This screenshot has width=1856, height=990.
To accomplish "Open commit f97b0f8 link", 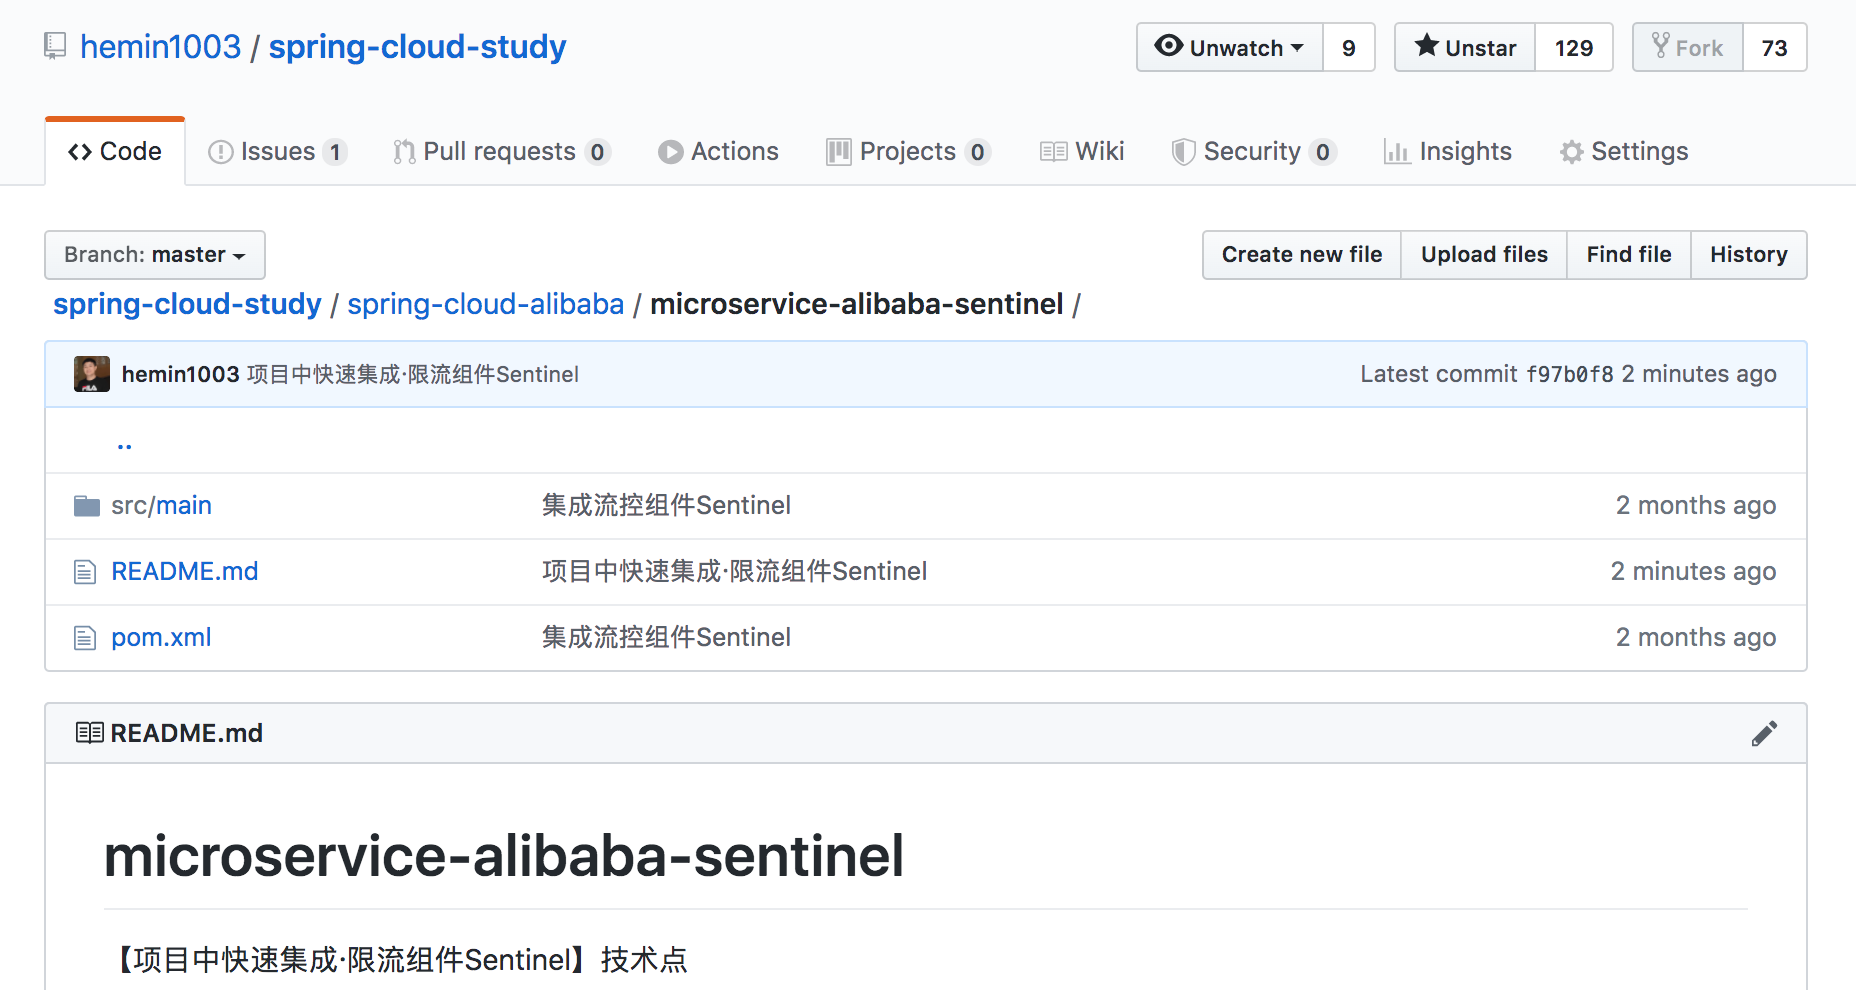I will click(1569, 374).
